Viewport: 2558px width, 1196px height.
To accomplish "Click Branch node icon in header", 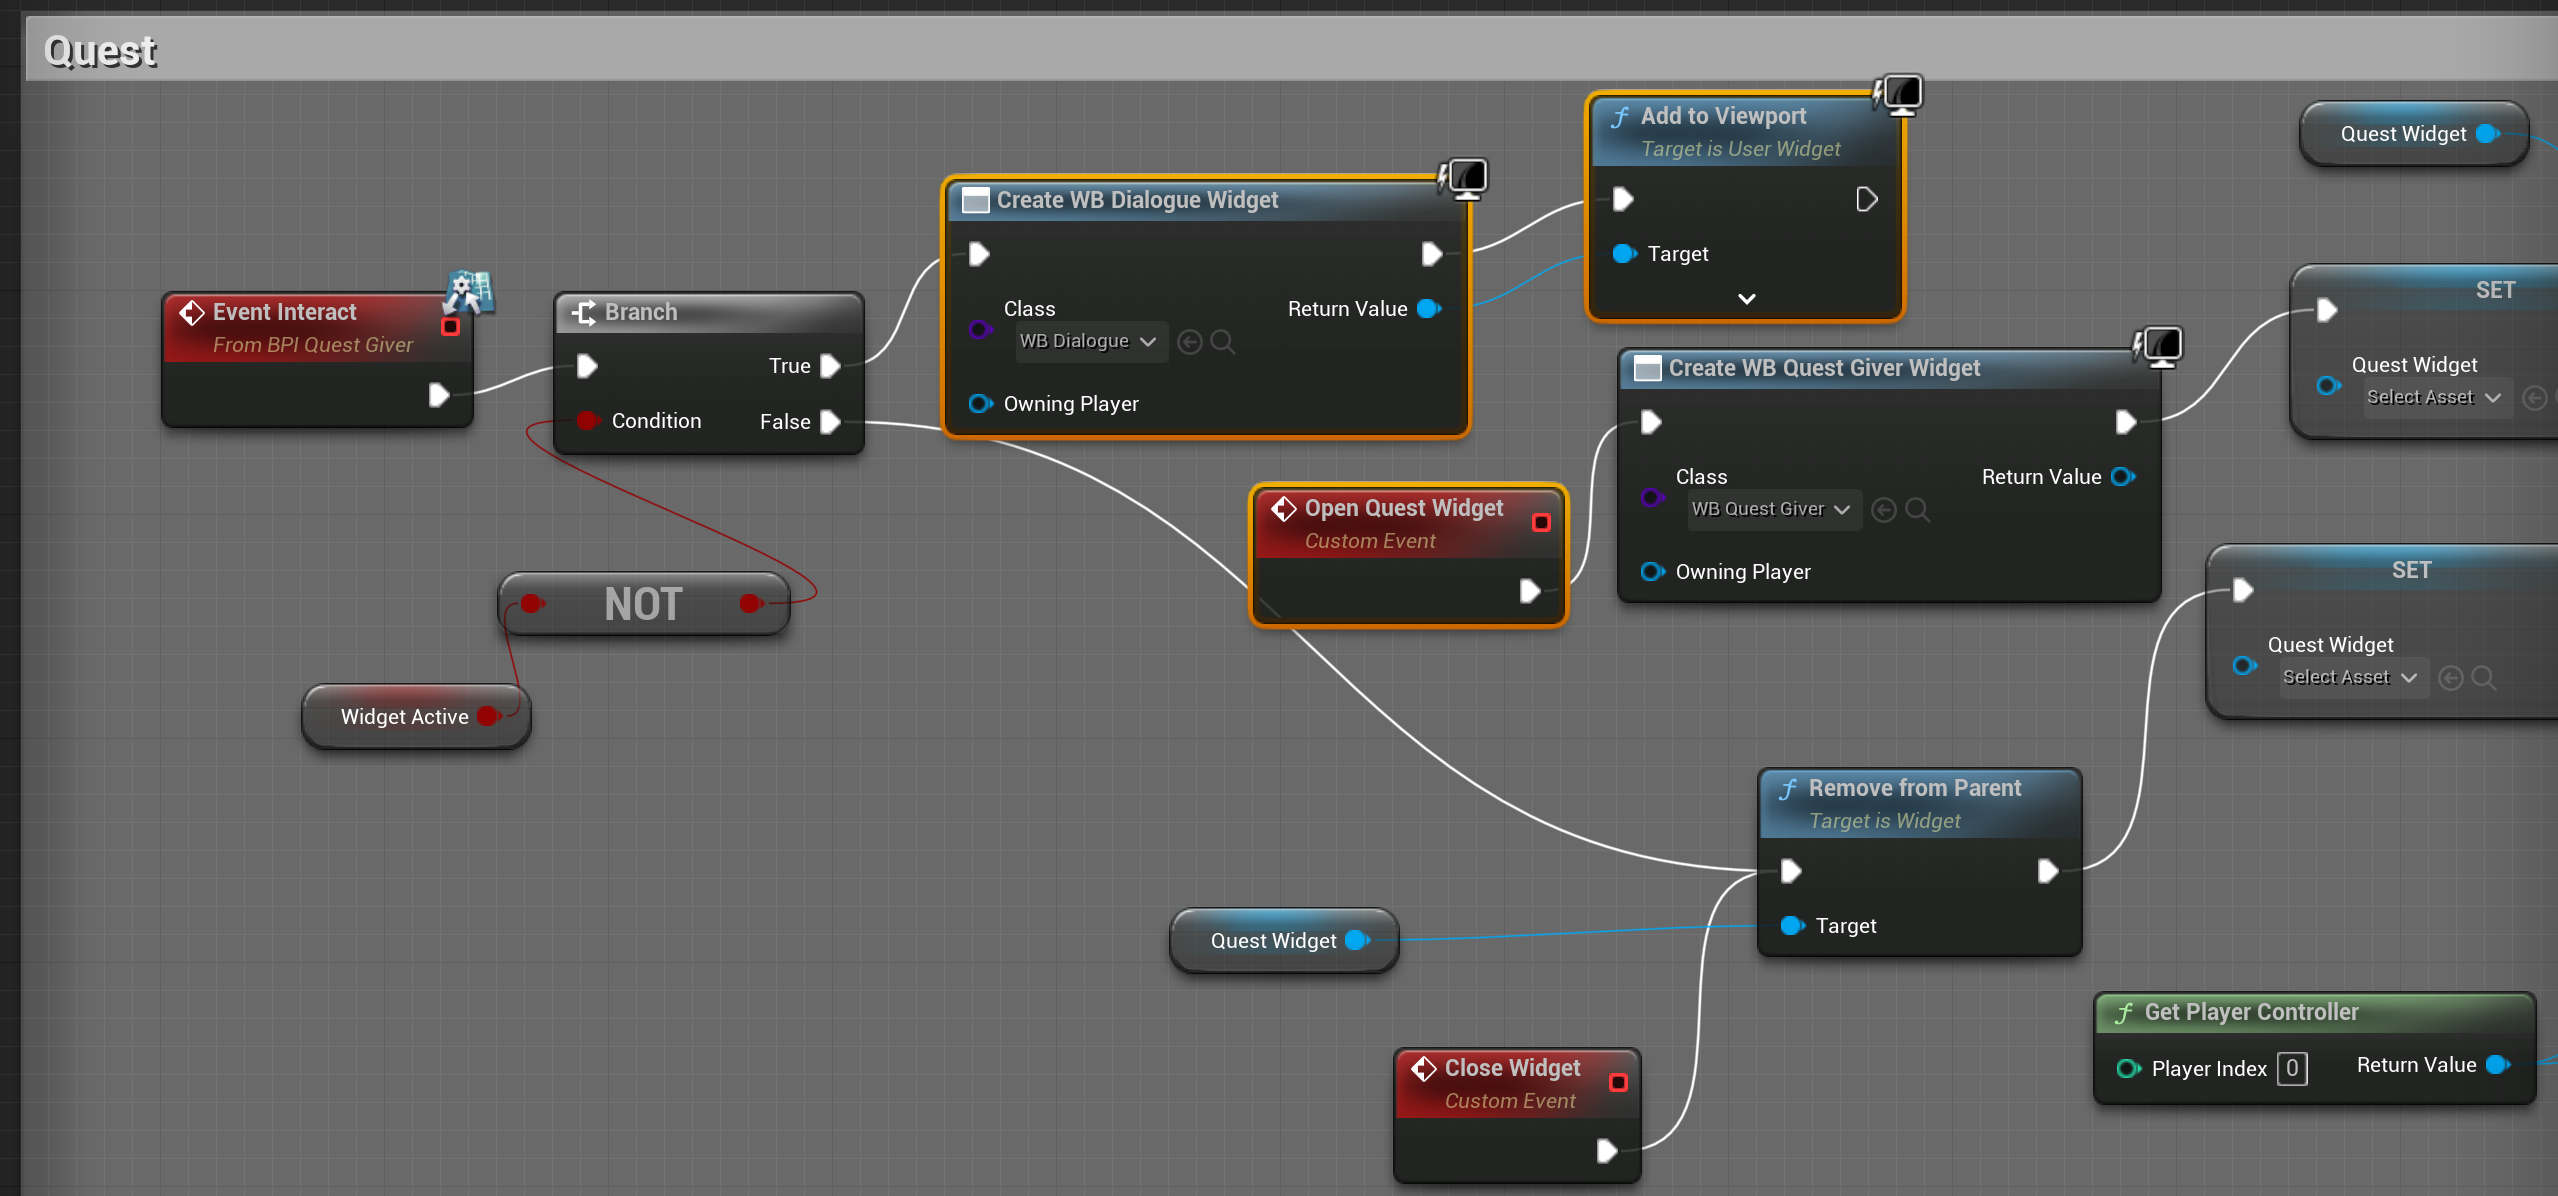I will (584, 312).
